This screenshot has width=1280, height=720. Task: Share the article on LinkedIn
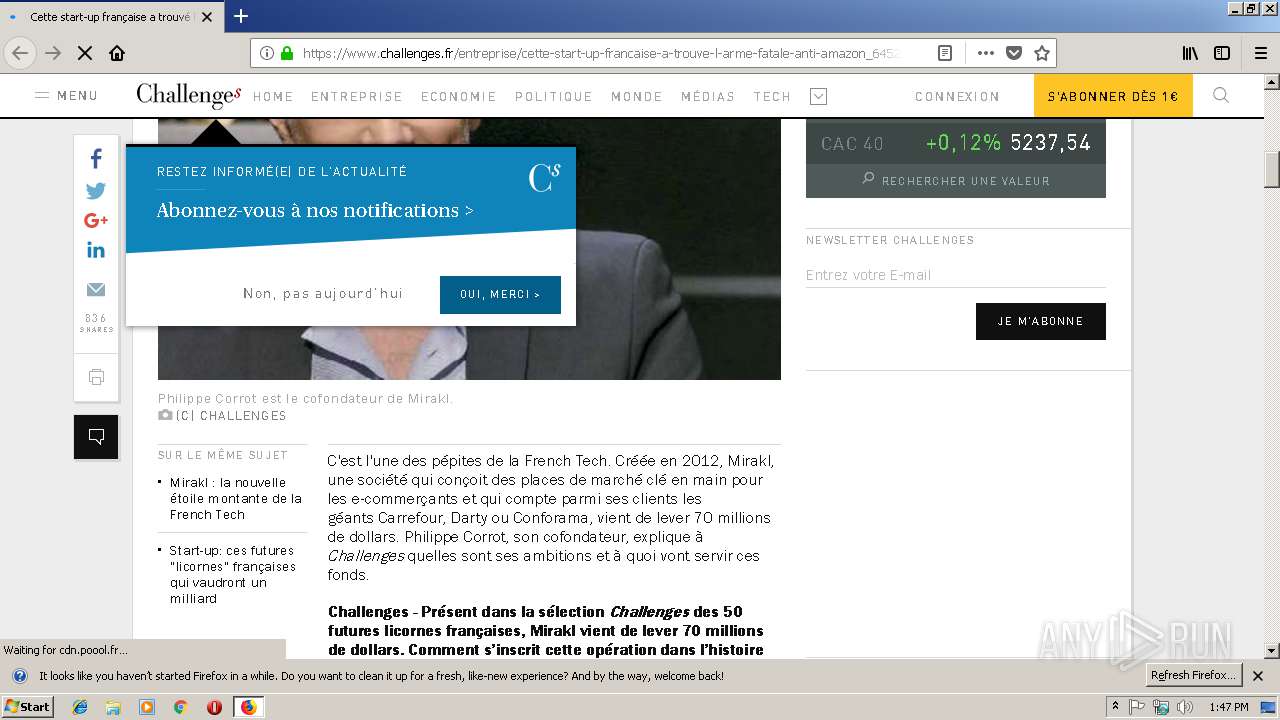96,250
